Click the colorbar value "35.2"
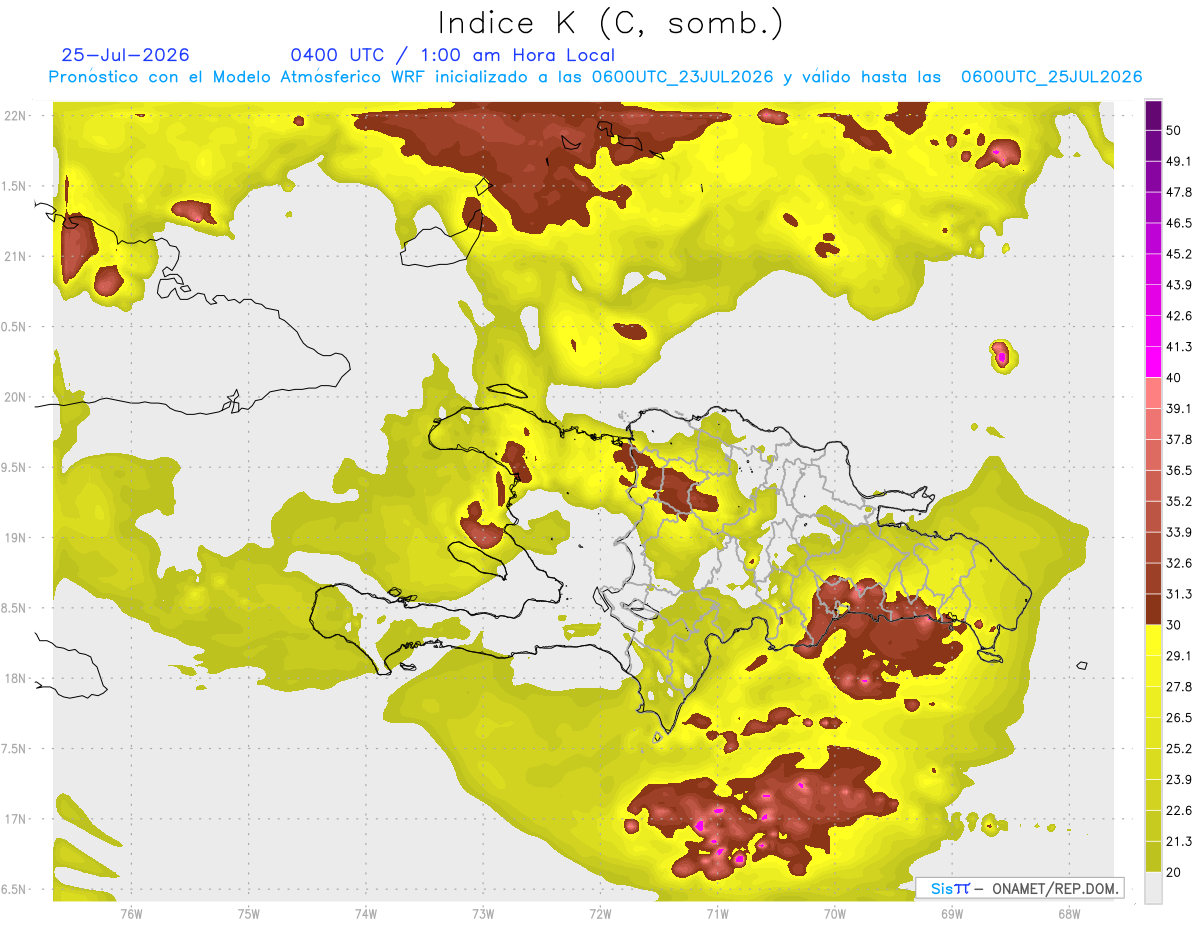The image size is (1200, 927). (x=1179, y=501)
